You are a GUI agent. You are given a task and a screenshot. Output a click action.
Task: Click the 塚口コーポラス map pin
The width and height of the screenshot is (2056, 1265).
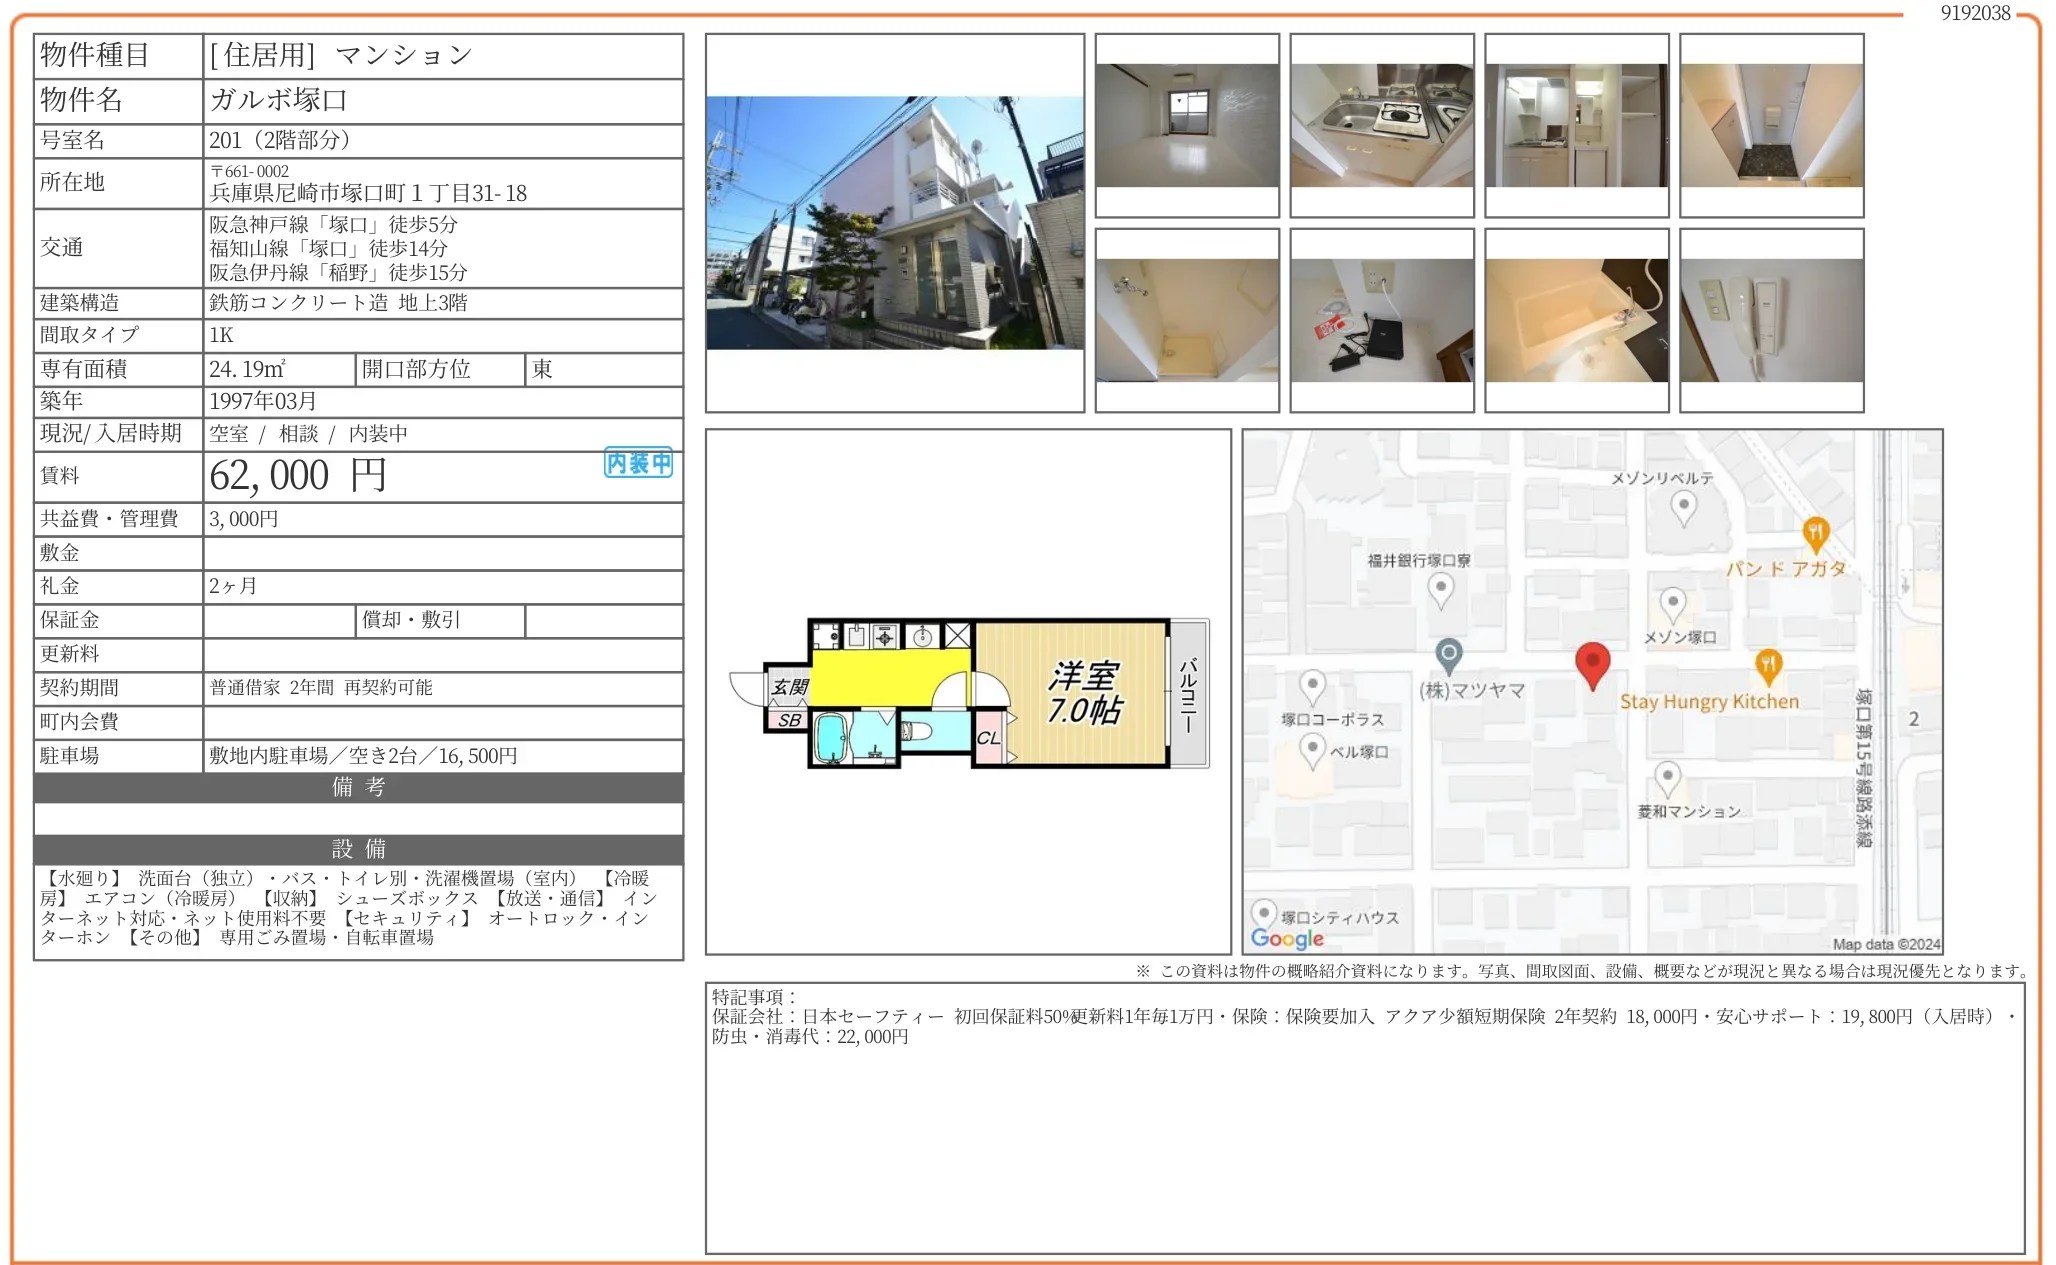(x=1312, y=687)
